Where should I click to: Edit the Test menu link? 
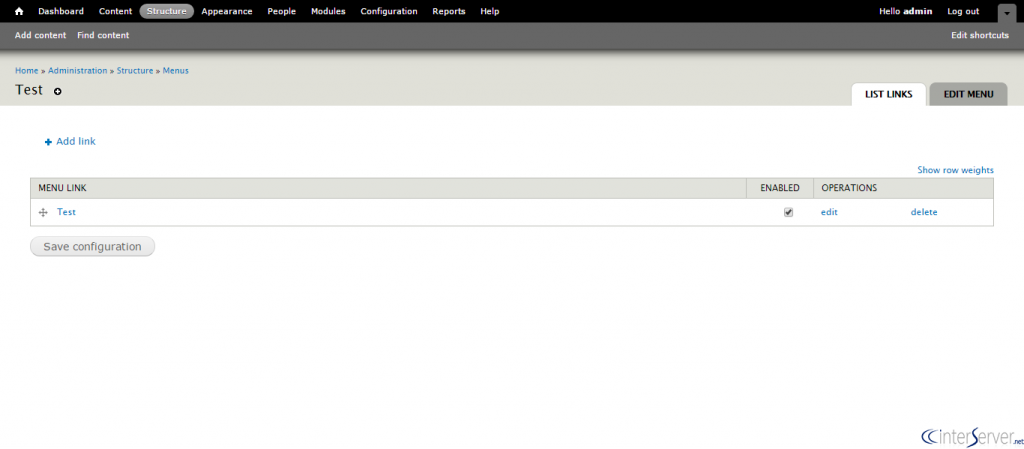click(x=829, y=212)
